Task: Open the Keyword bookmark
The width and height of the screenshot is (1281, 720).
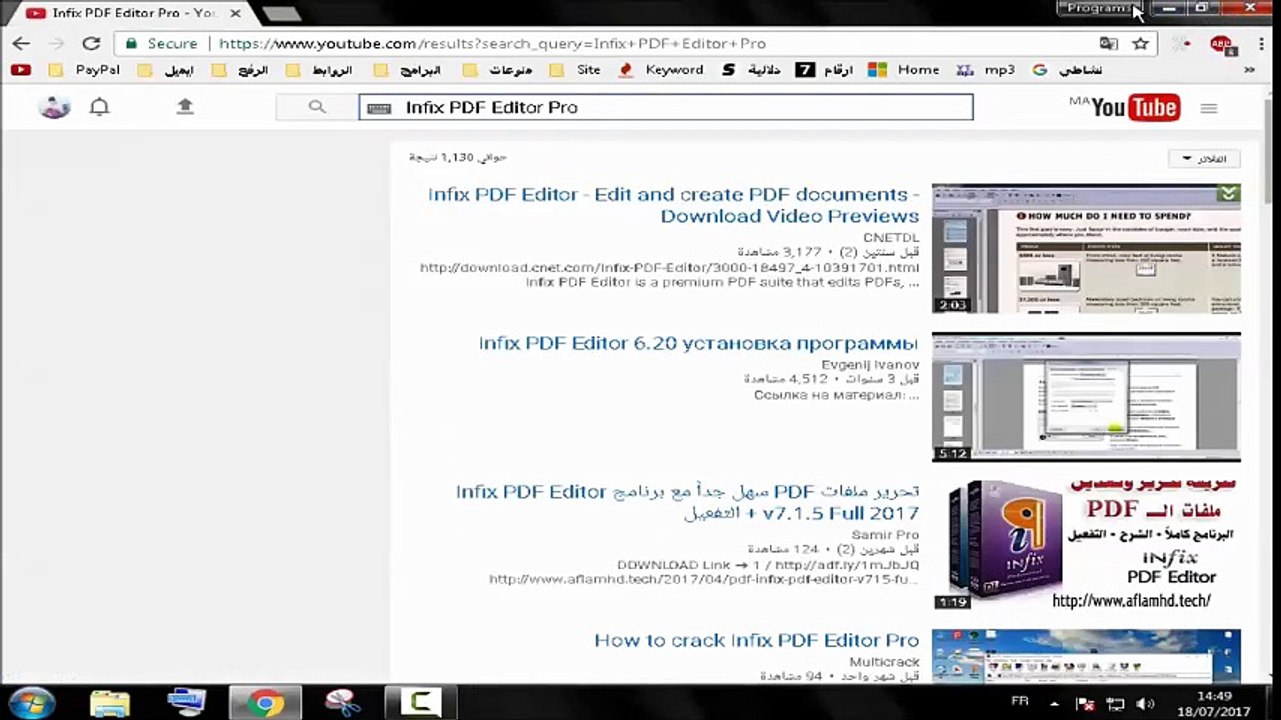Action: [x=661, y=70]
